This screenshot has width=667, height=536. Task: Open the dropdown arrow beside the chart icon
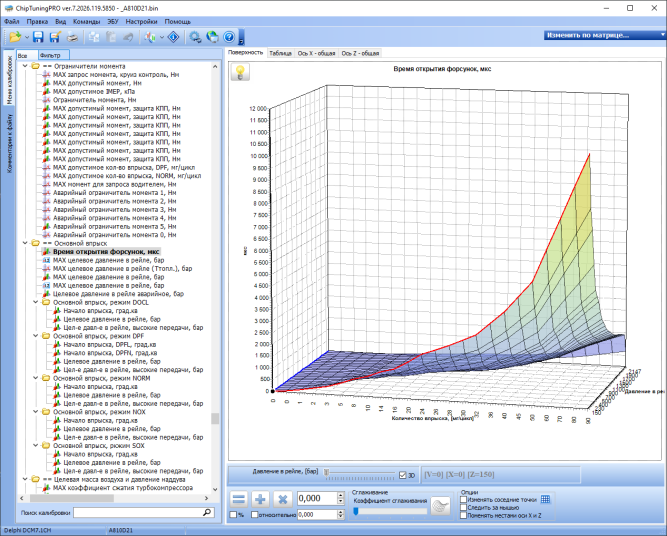click(x=162, y=37)
